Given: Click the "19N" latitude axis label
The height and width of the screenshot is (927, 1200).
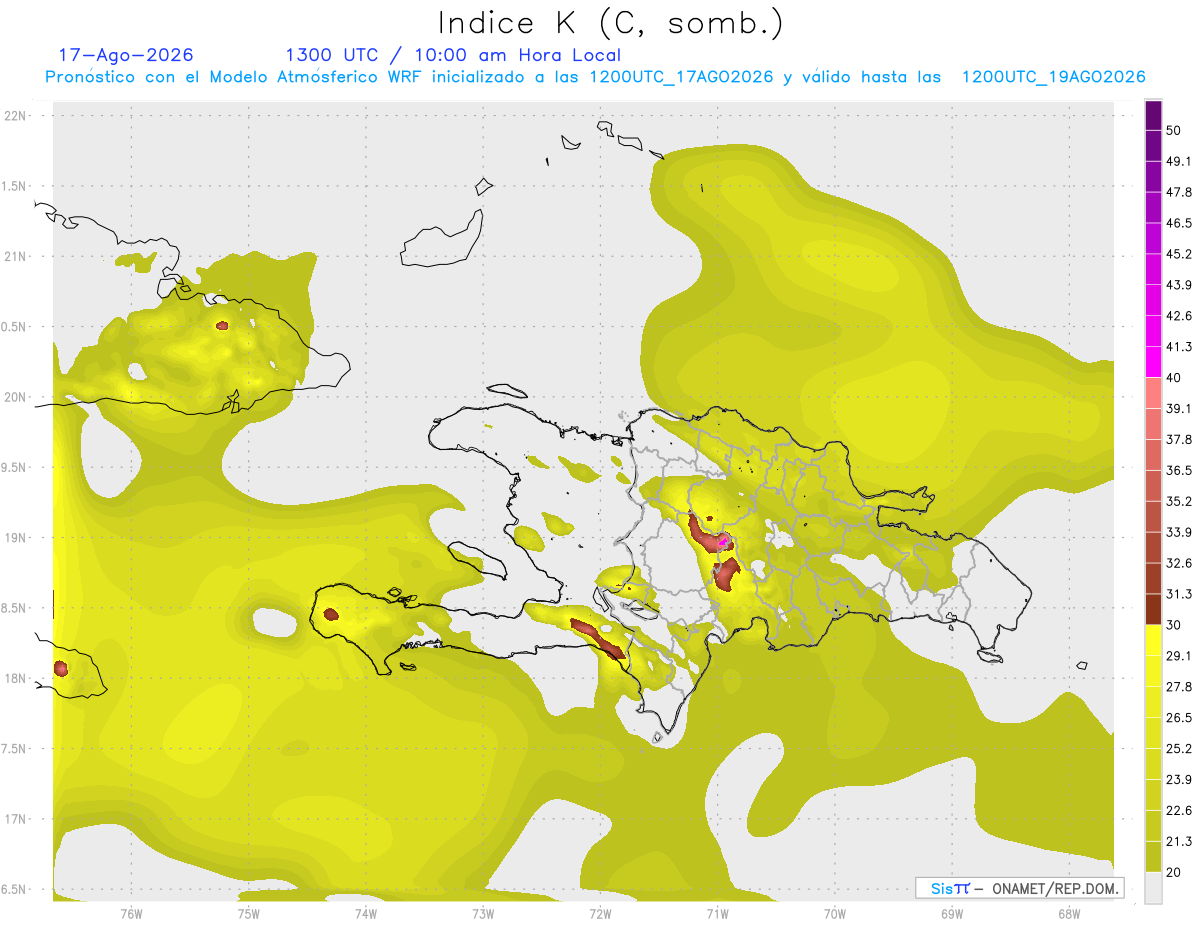Looking at the screenshot, I should coord(15,537).
